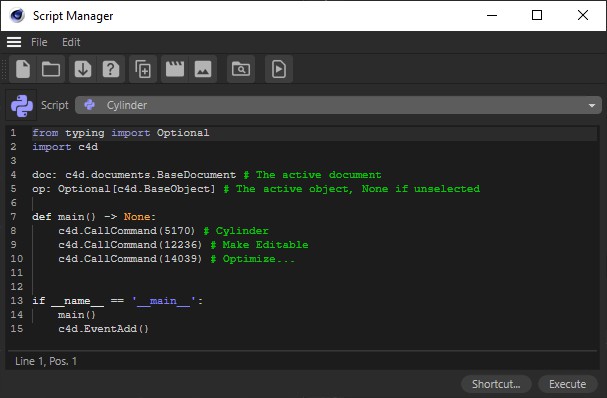Click the duplicate script plus icon

[x=143, y=69]
